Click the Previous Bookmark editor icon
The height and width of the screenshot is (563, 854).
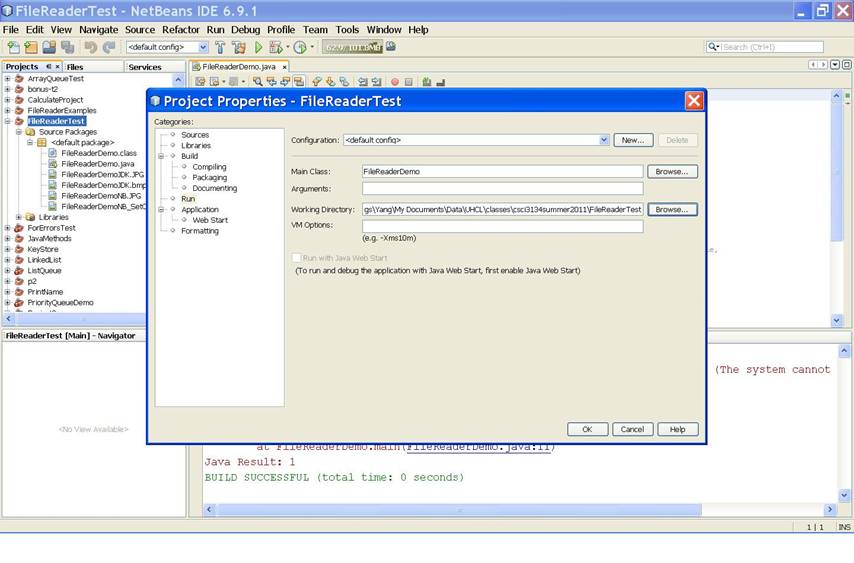tap(316, 82)
